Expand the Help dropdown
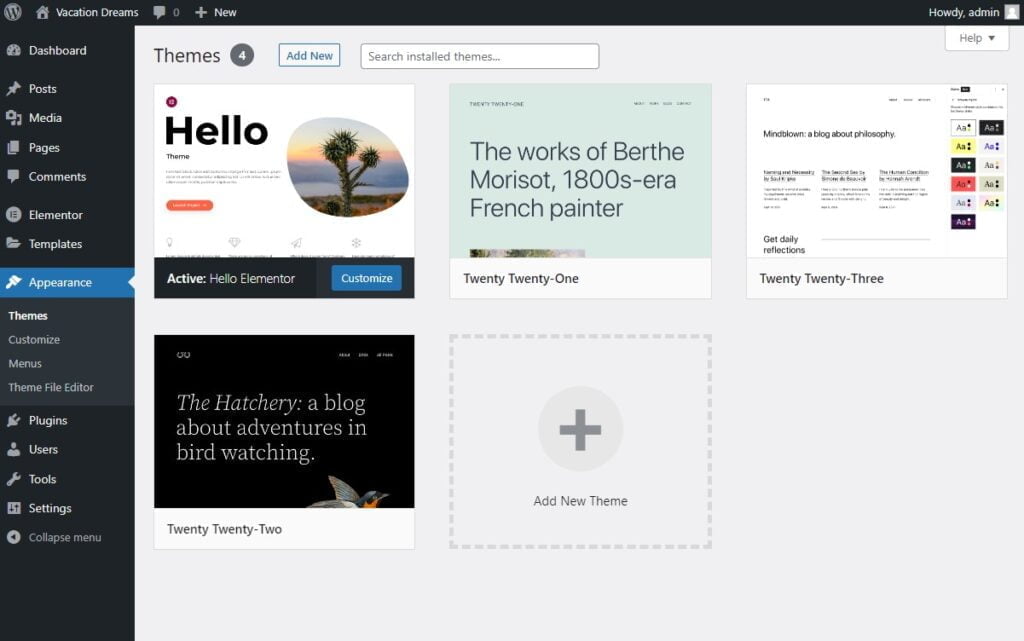The image size is (1024, 641). click(x=977, y=38)
